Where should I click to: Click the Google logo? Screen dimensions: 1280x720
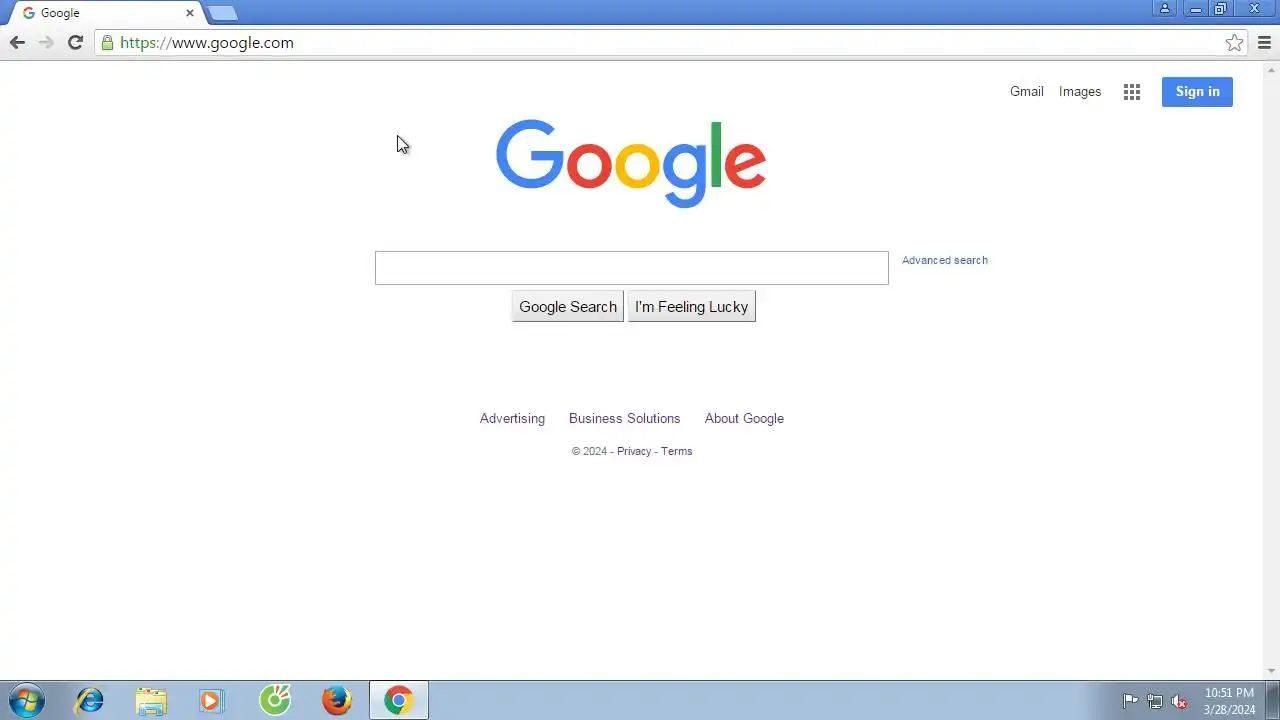point(631,163)
